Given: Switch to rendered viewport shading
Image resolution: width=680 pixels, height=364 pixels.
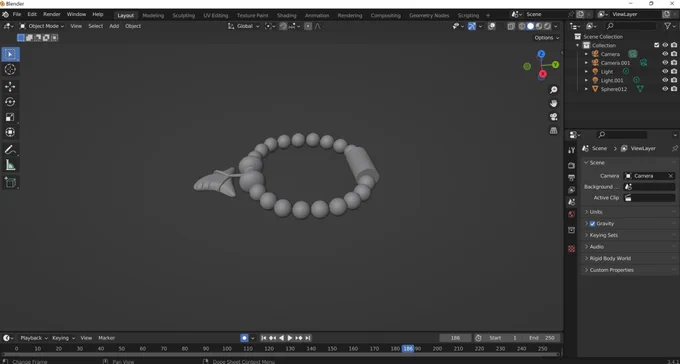Looking at the screenshot, I should 547,26.
